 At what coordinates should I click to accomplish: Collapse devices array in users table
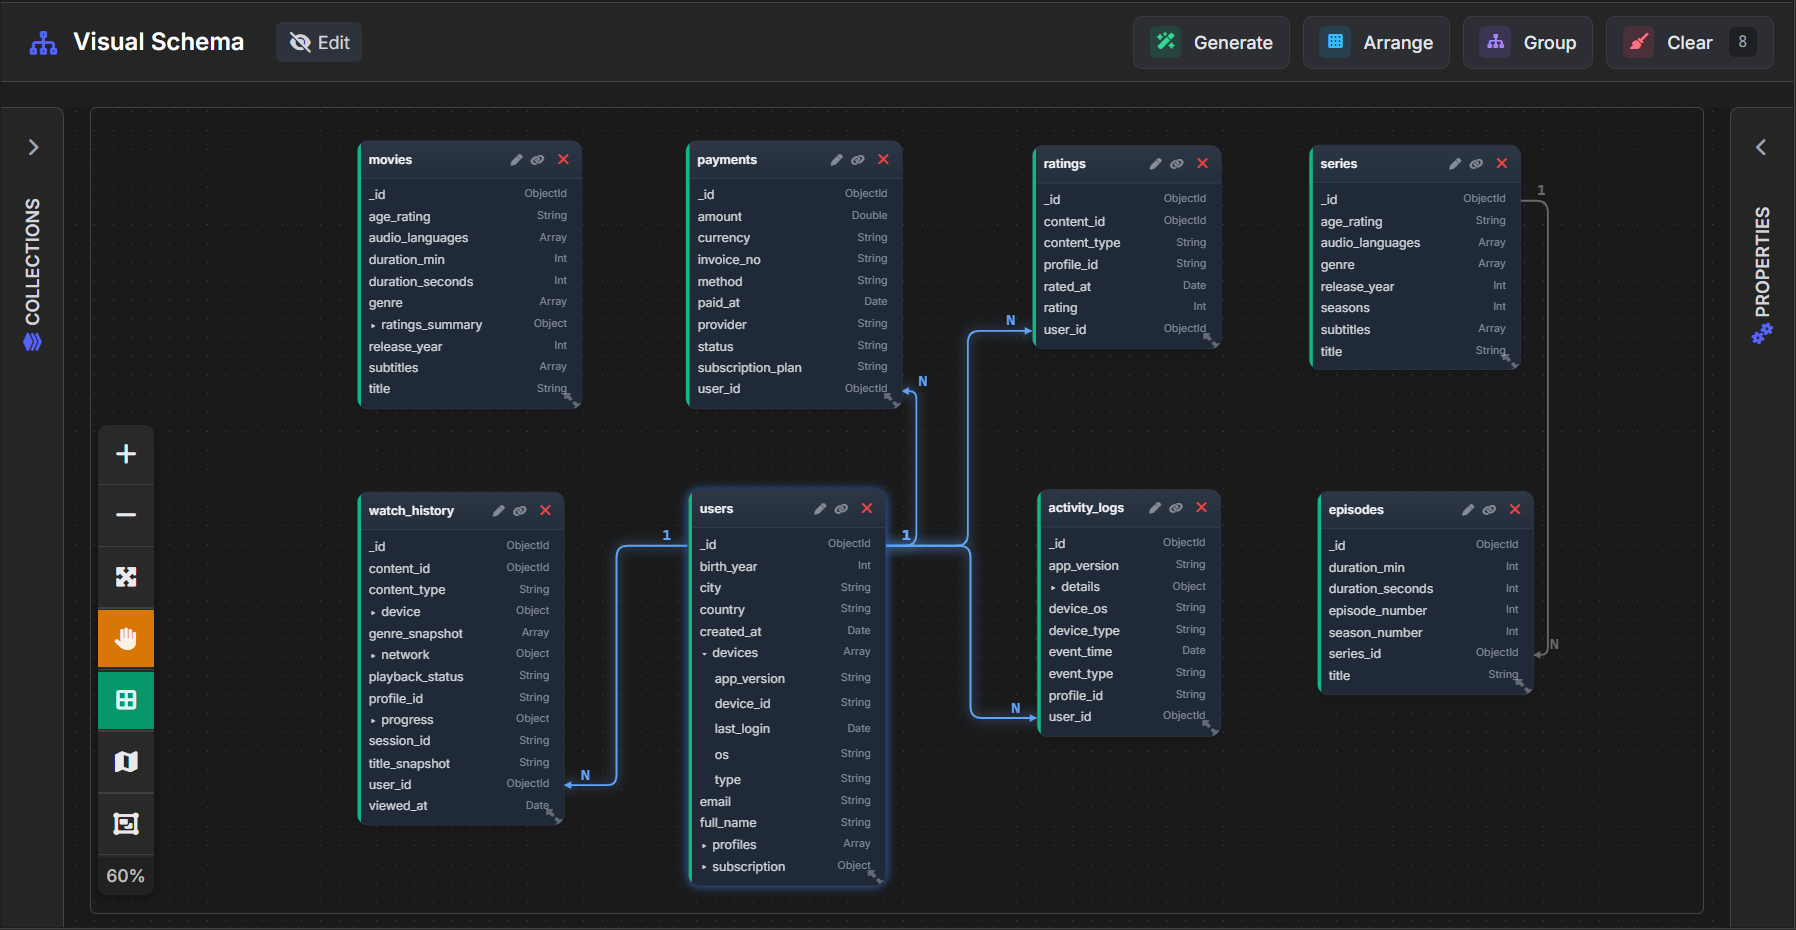(704, 653)
